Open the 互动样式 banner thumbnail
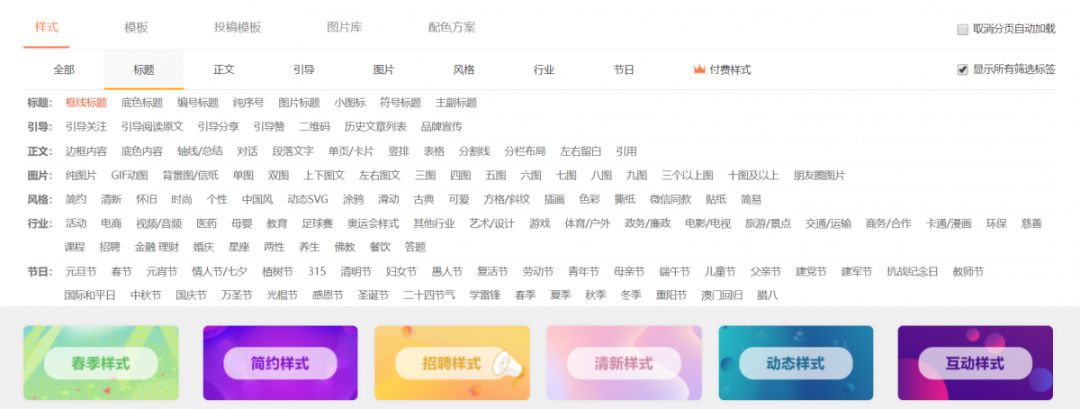The image size is (1080, 409). 974,363
